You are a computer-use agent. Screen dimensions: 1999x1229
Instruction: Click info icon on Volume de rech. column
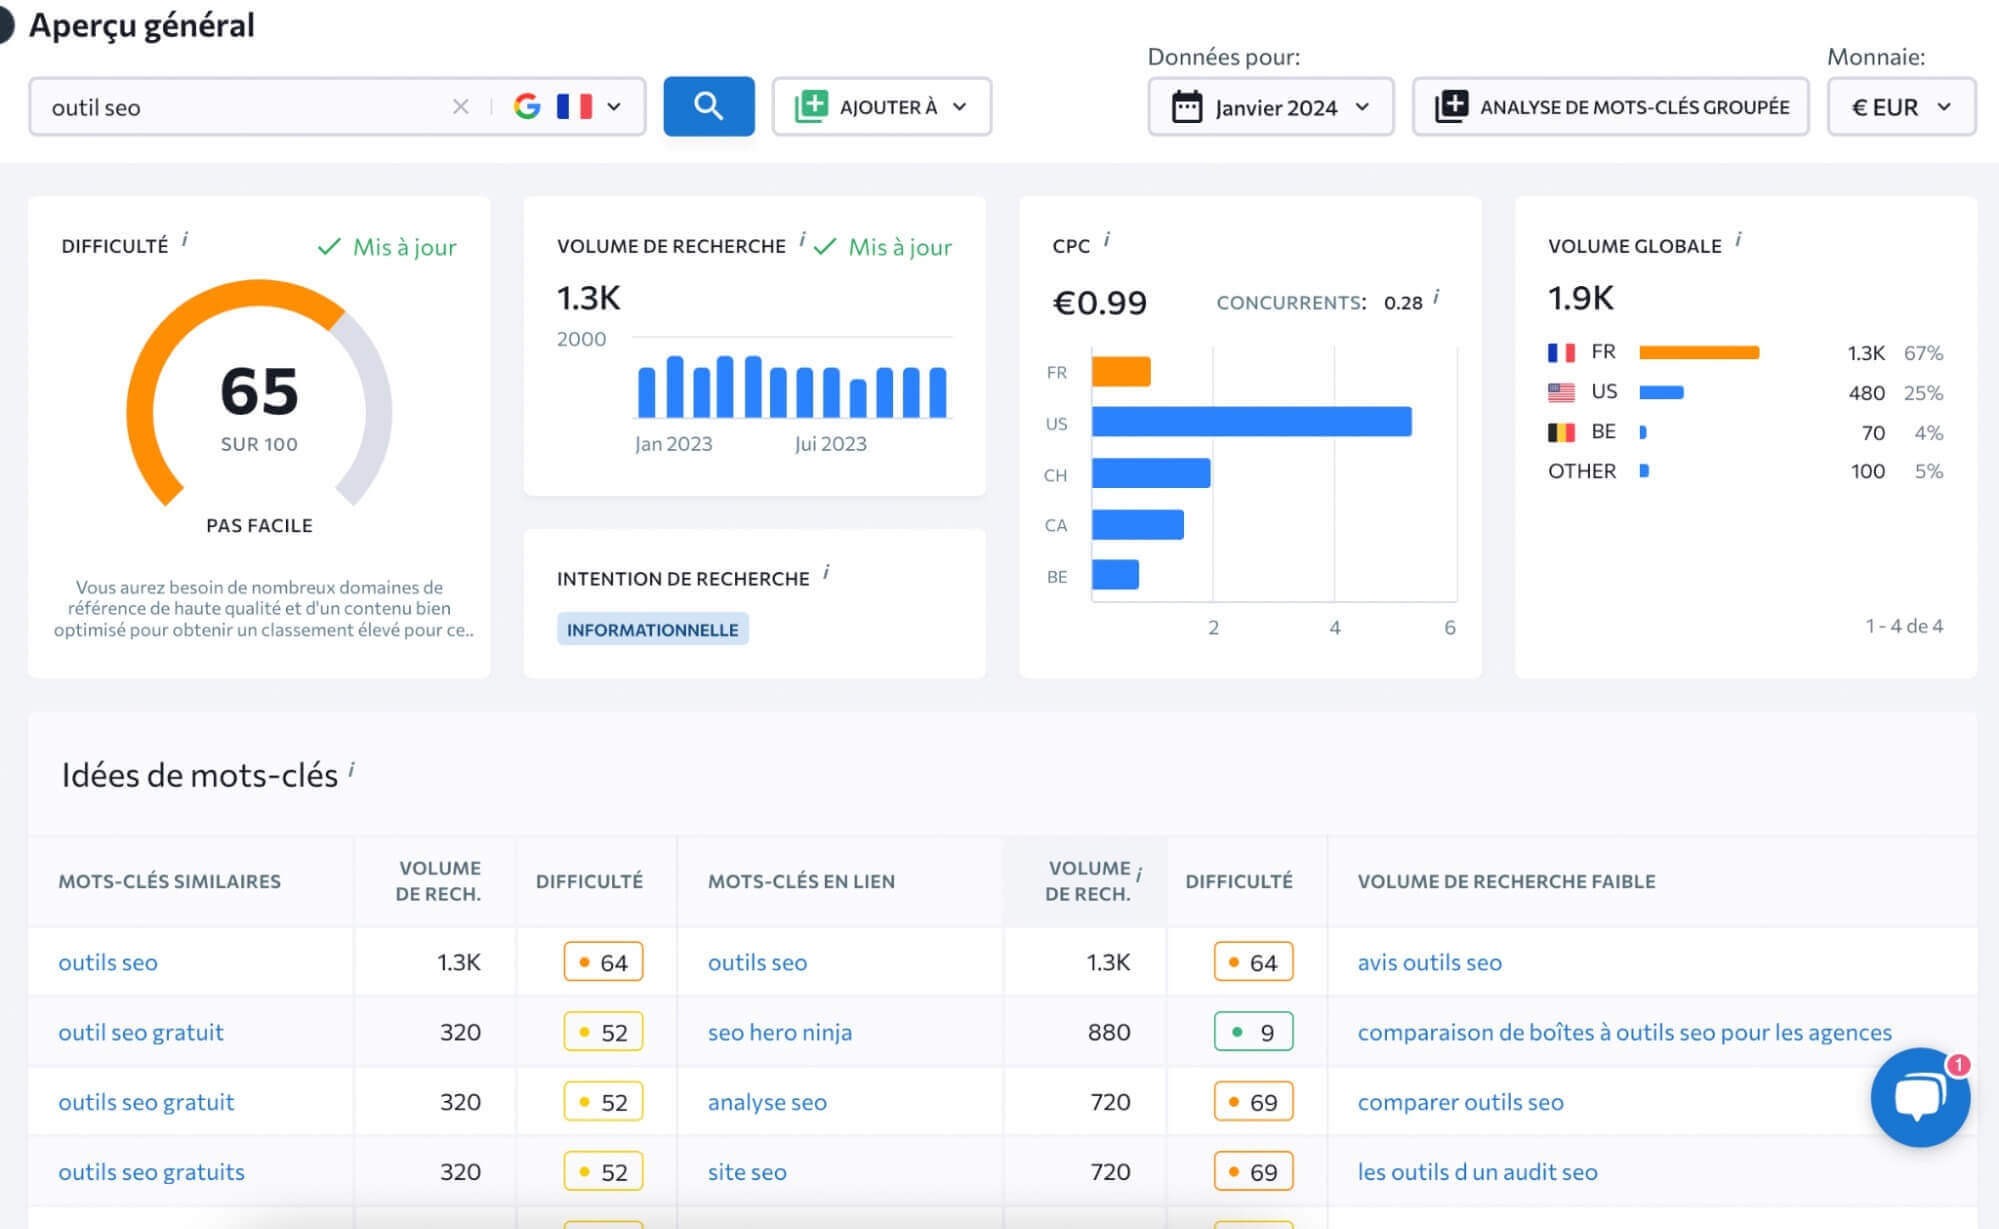click(1139, 875)
